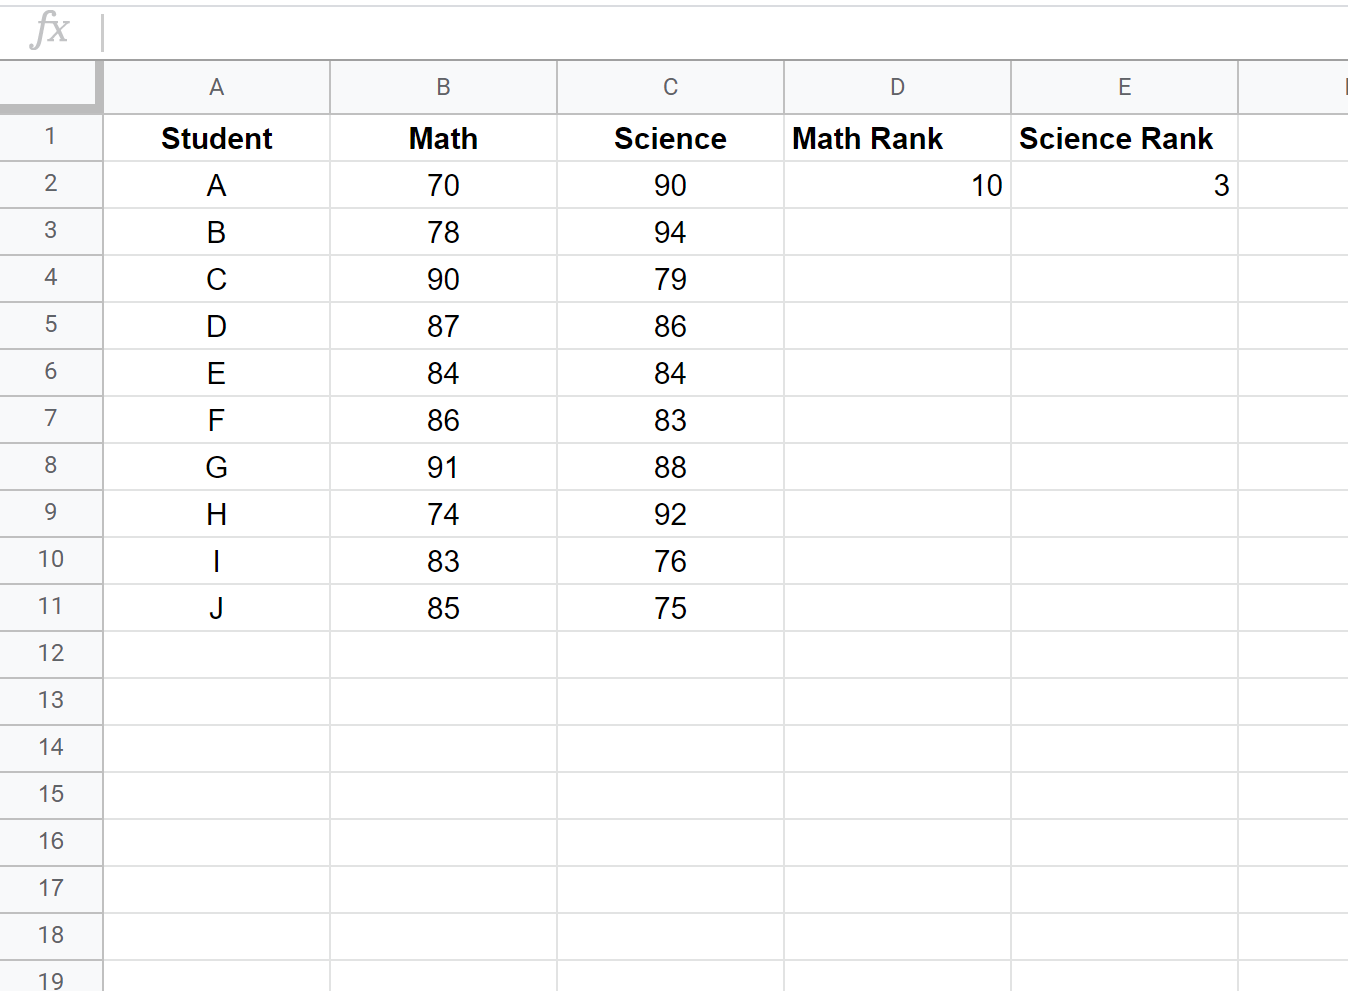1348x991 pixels.
Task: Click the Science Rank header cell
Action: click(x=1125, y=138)
